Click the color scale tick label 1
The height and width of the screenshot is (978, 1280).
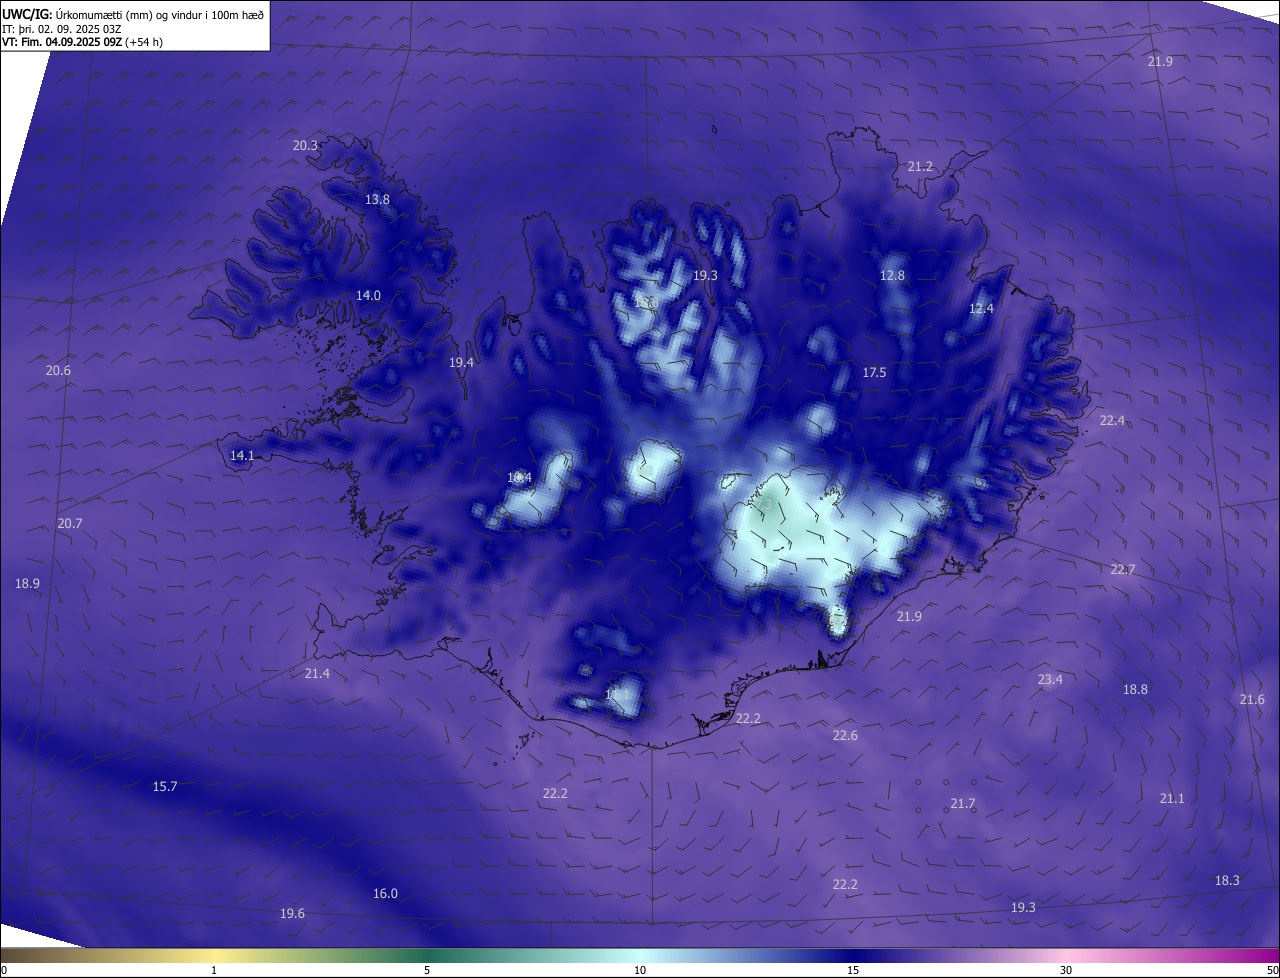coord(214,970)
